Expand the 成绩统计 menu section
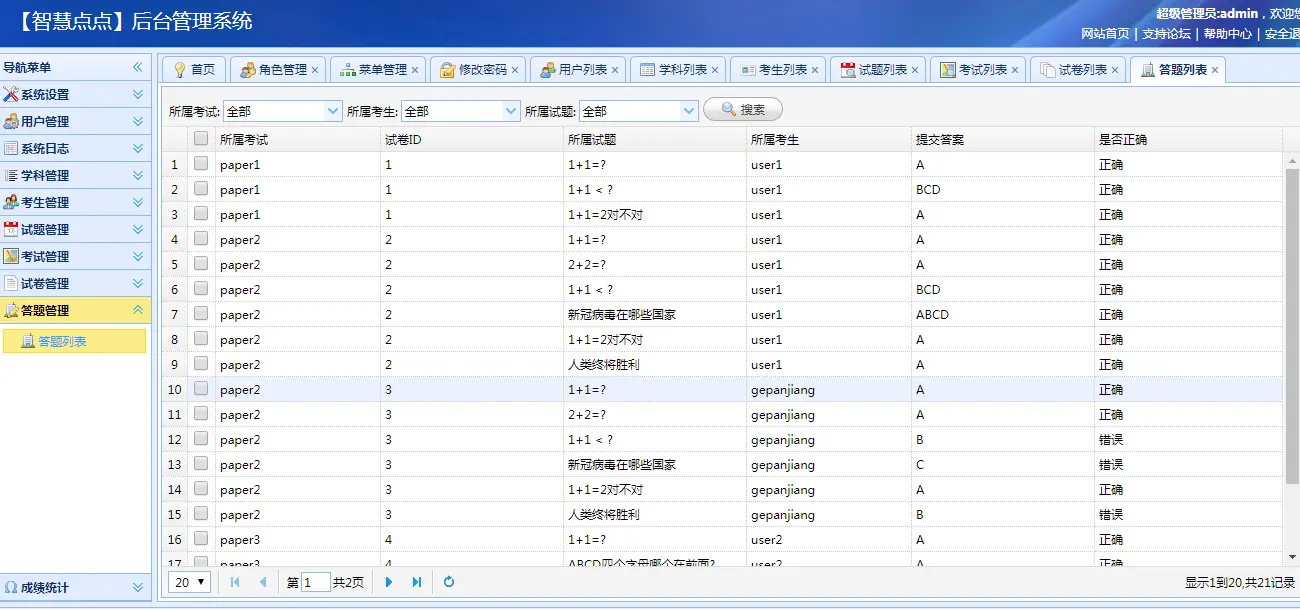 click(x=138, y=588)
